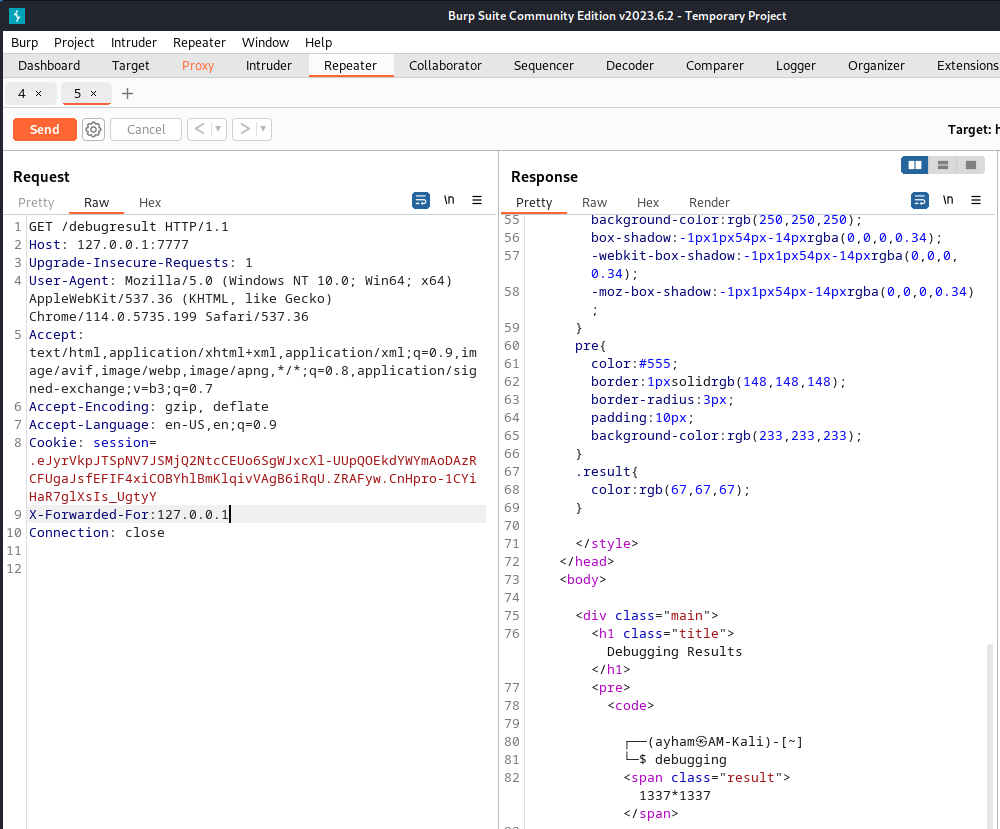Select side-by-side split layout view
Viewport: 1000px width, 829px height.
pos(915,165)
